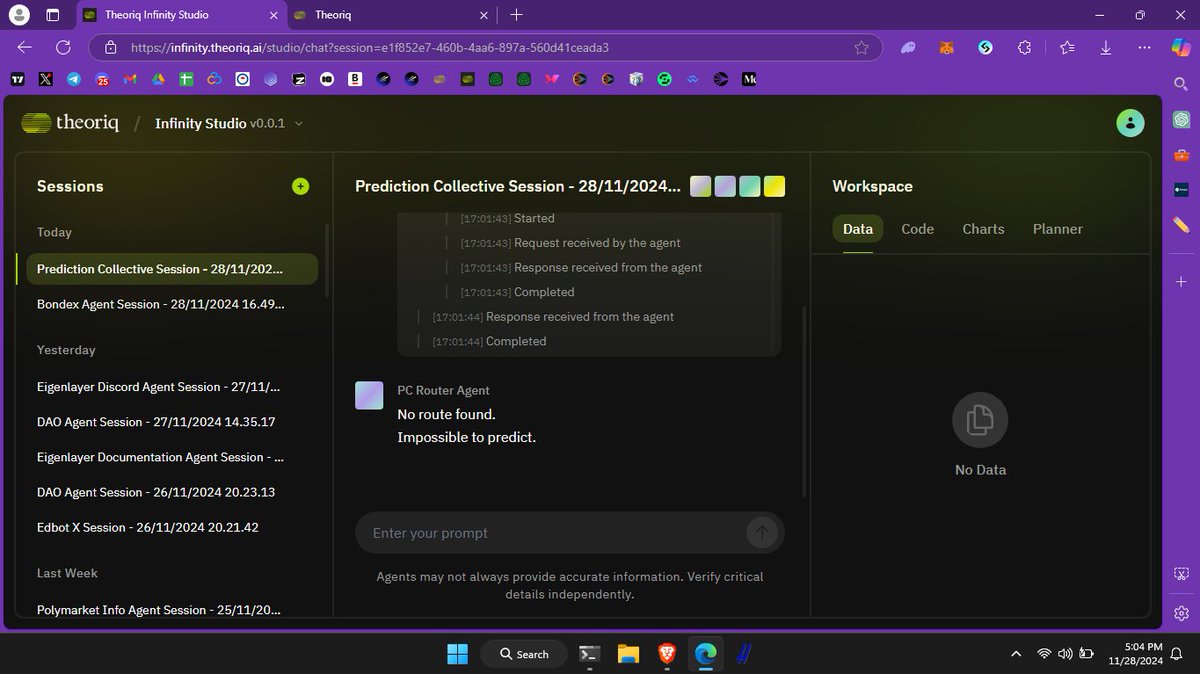Click the browser address bar
Screen dimensions: 1200x674
pyautogui.click(x=485, y=47)
